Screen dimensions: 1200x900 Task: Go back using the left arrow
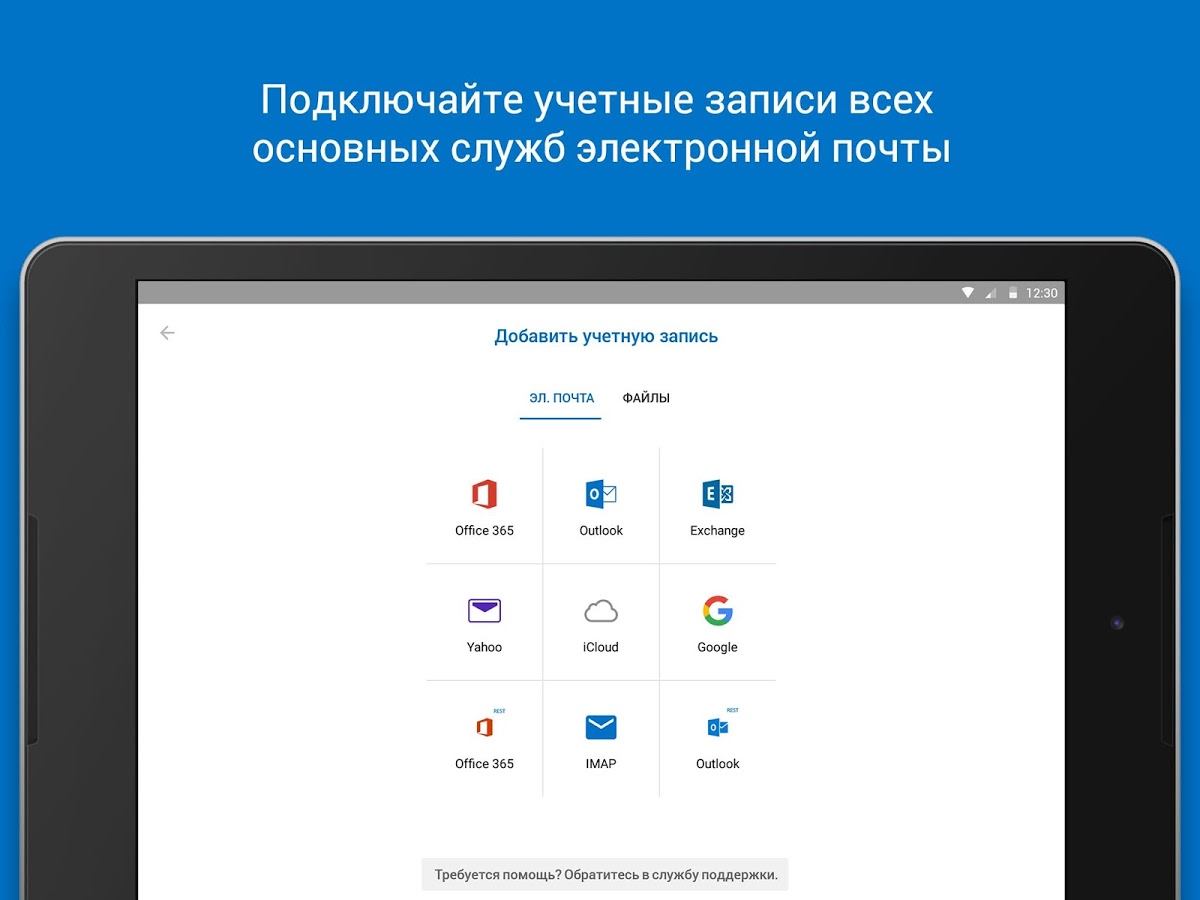[167, 334]
